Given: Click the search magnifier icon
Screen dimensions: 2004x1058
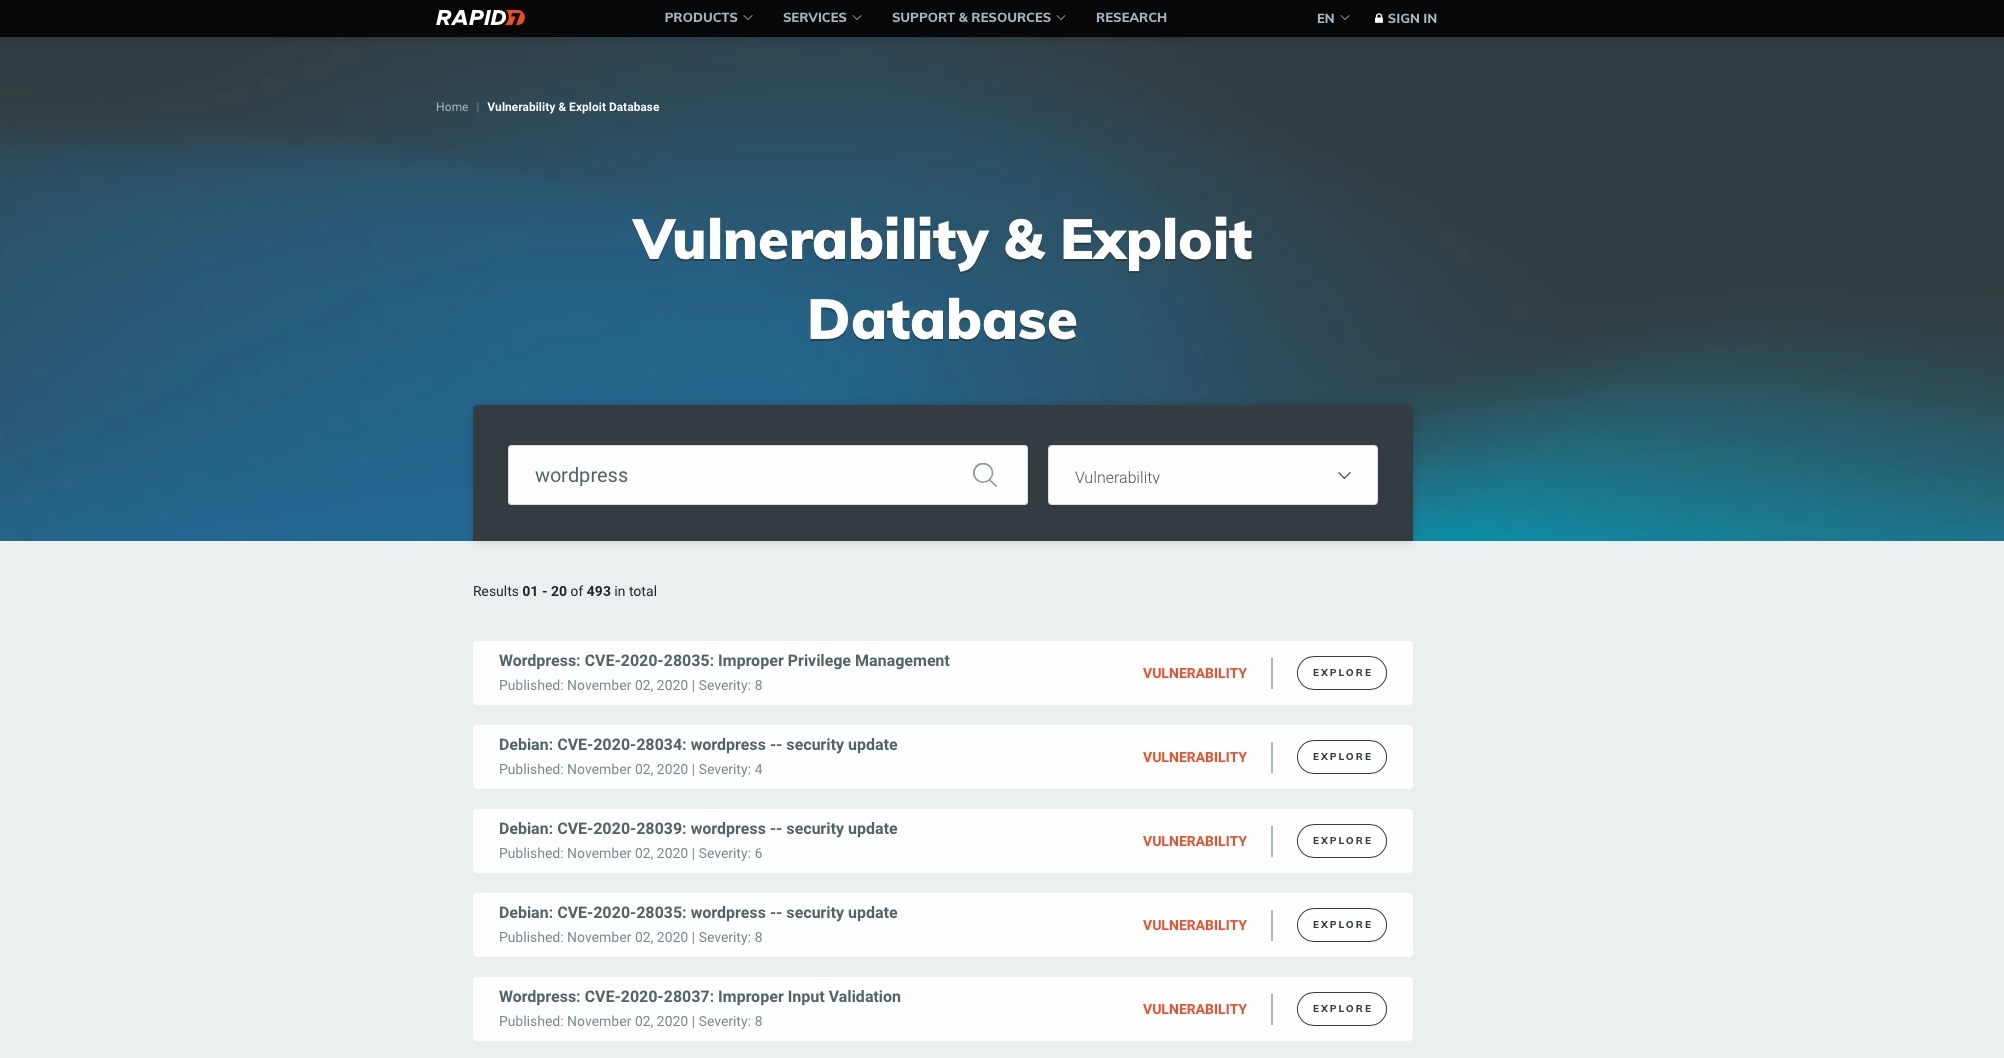Looking at the screenshot, I should [x=984, y=475].
